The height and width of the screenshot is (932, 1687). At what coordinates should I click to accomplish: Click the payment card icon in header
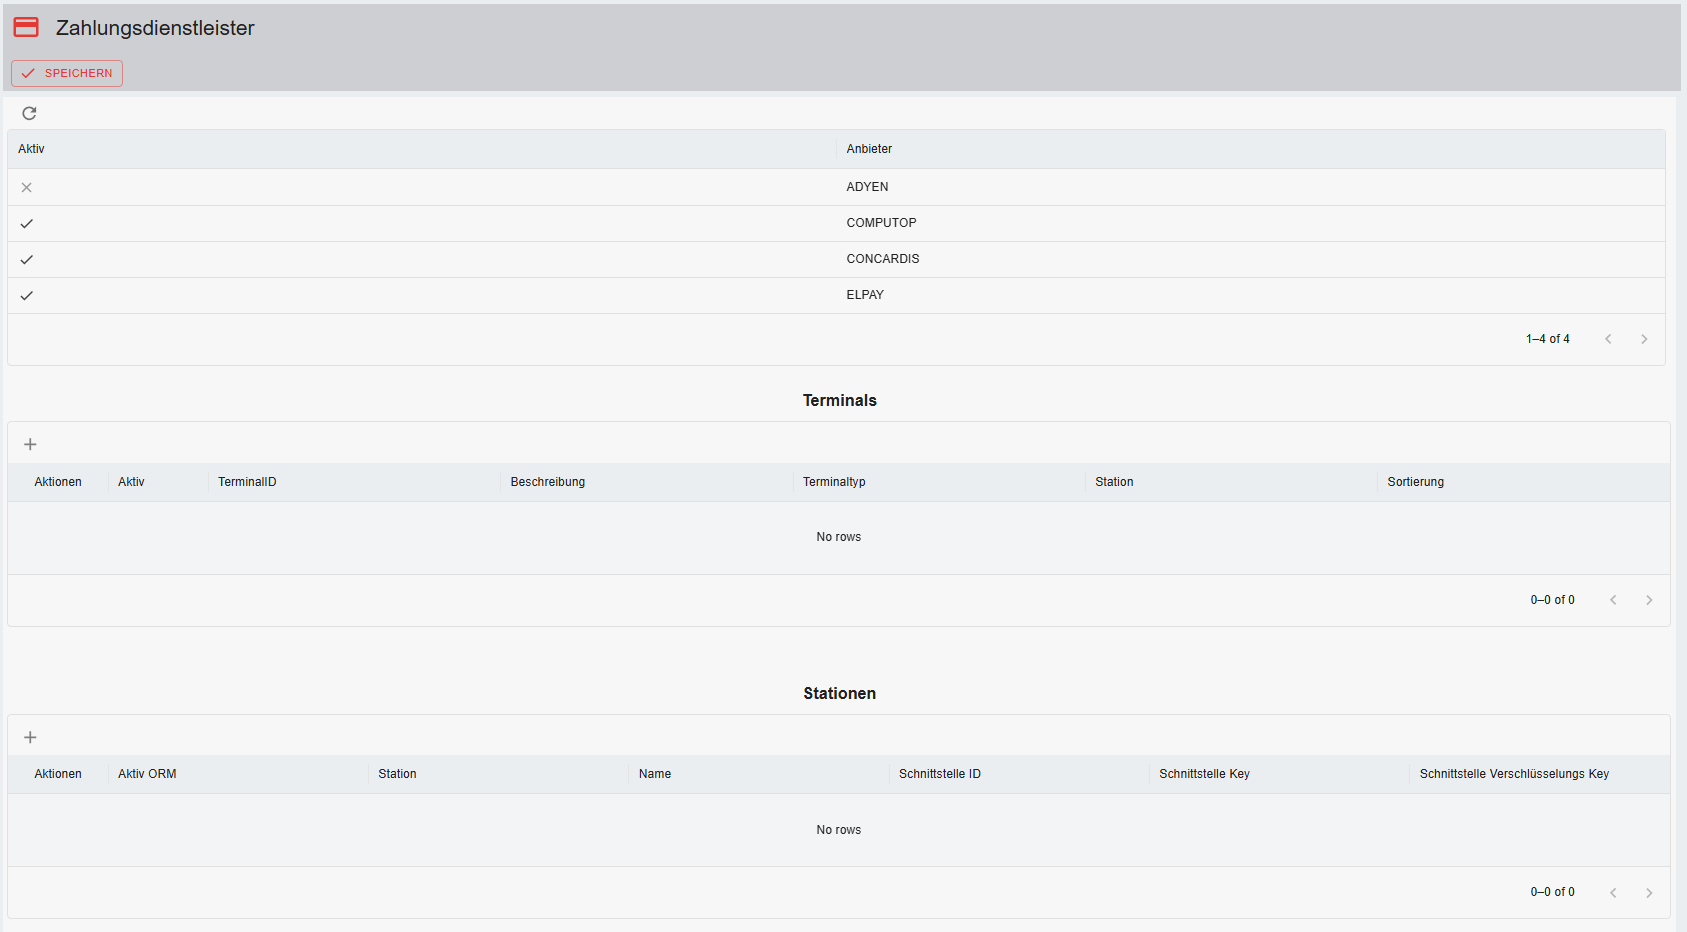(26, 28)
